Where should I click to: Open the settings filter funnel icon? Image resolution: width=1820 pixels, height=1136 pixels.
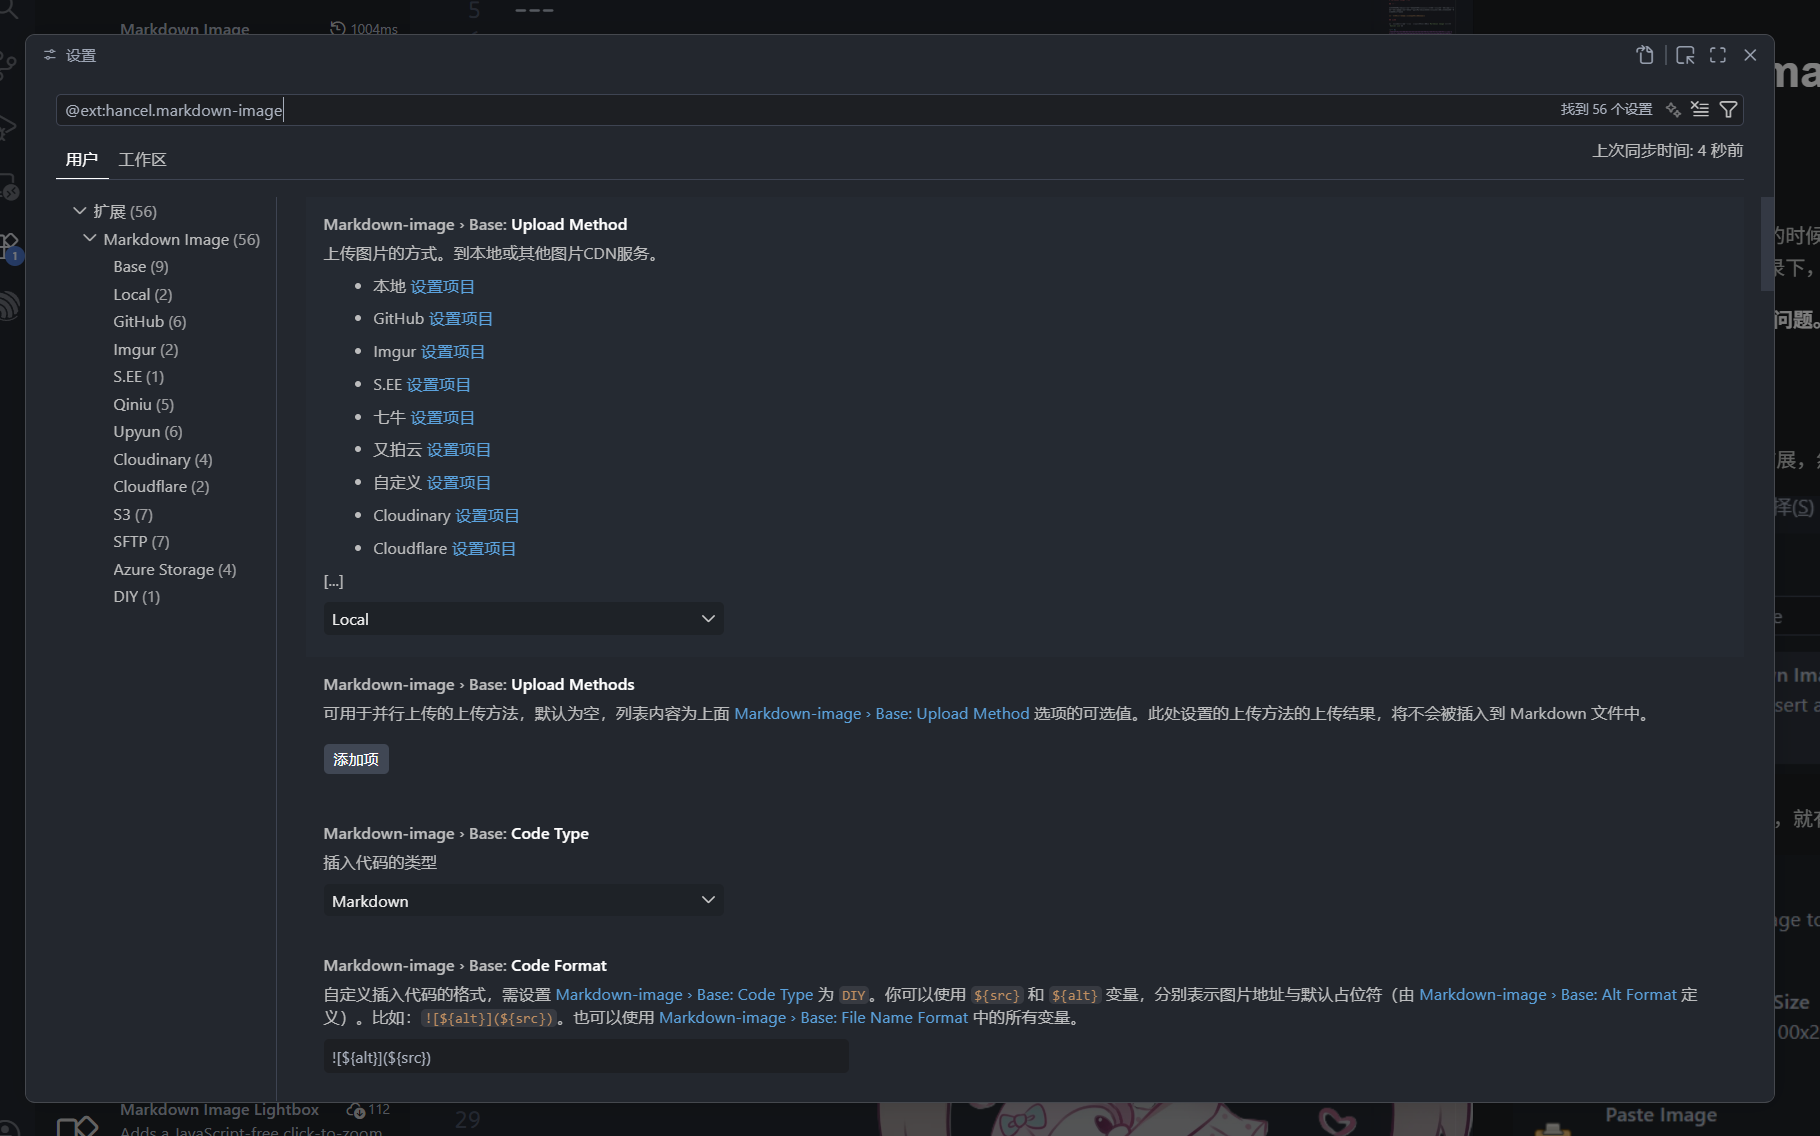(1728, 109)
